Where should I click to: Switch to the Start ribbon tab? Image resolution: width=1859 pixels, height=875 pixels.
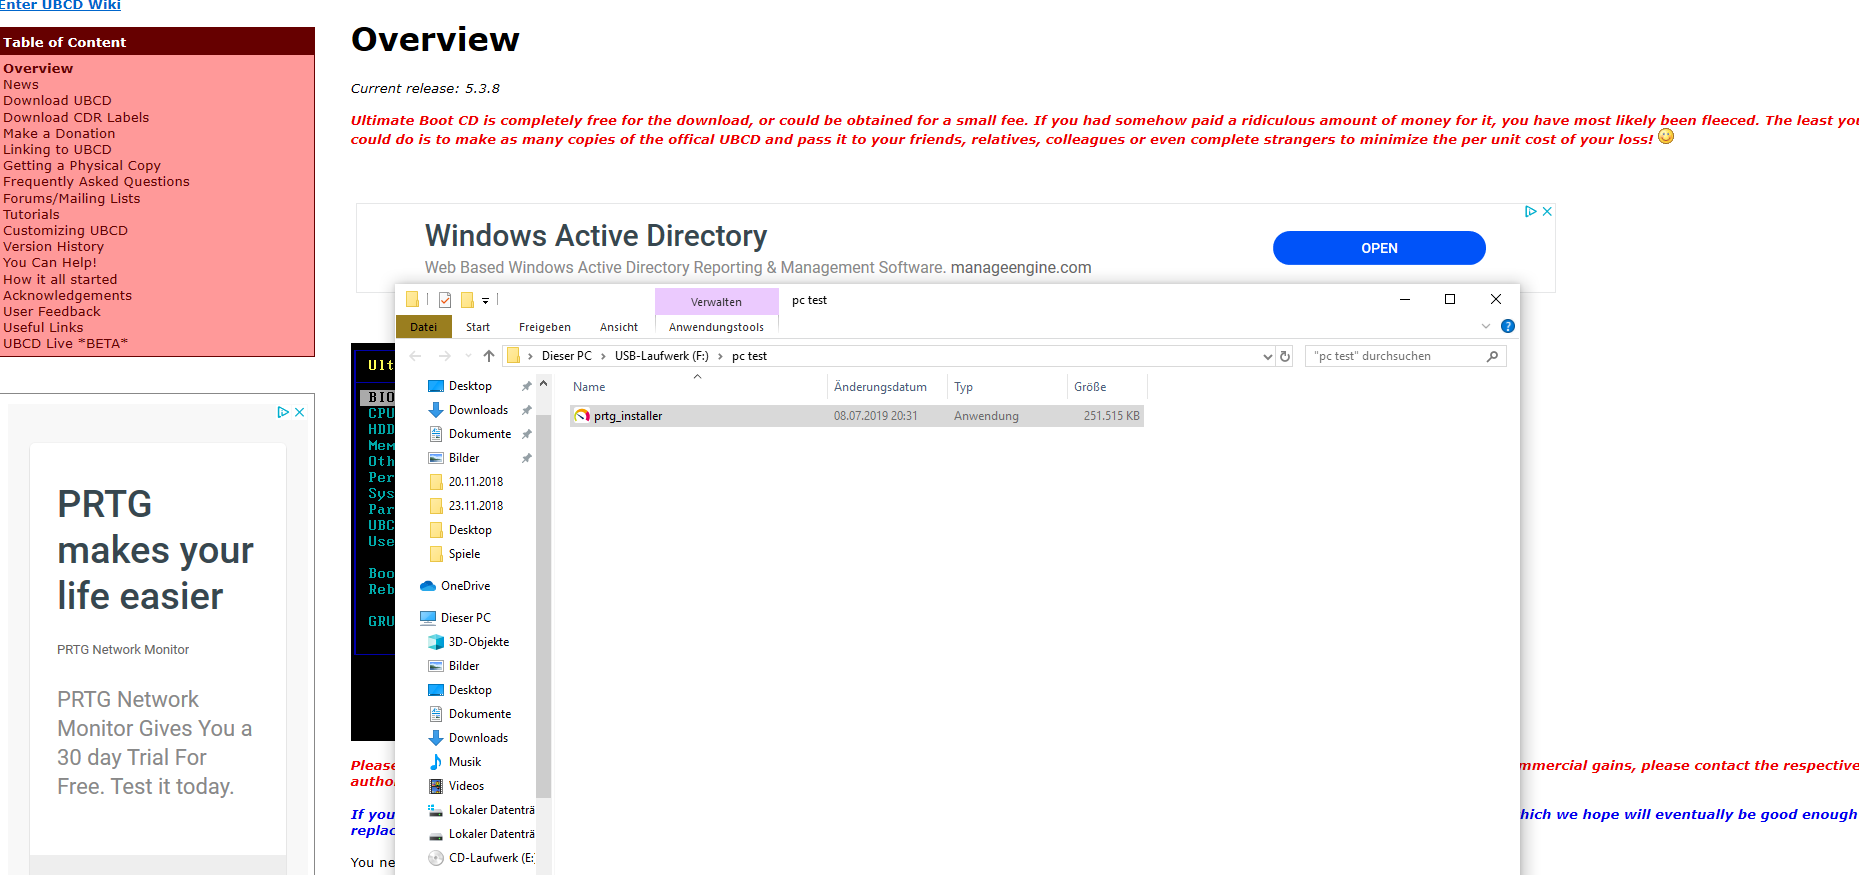[478, 327]
